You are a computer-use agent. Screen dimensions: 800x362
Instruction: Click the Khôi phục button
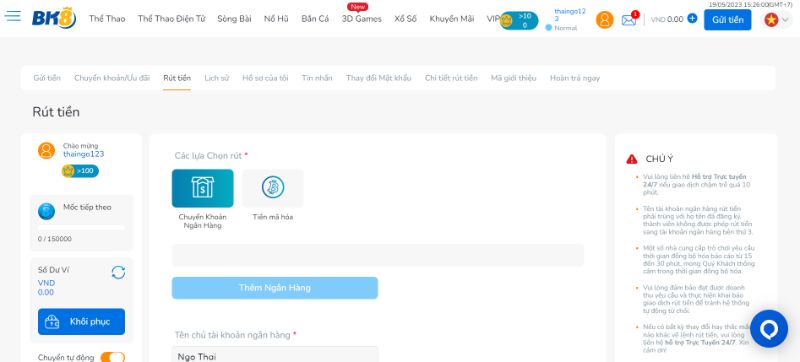pyautogui.click(x=81, y=322)
